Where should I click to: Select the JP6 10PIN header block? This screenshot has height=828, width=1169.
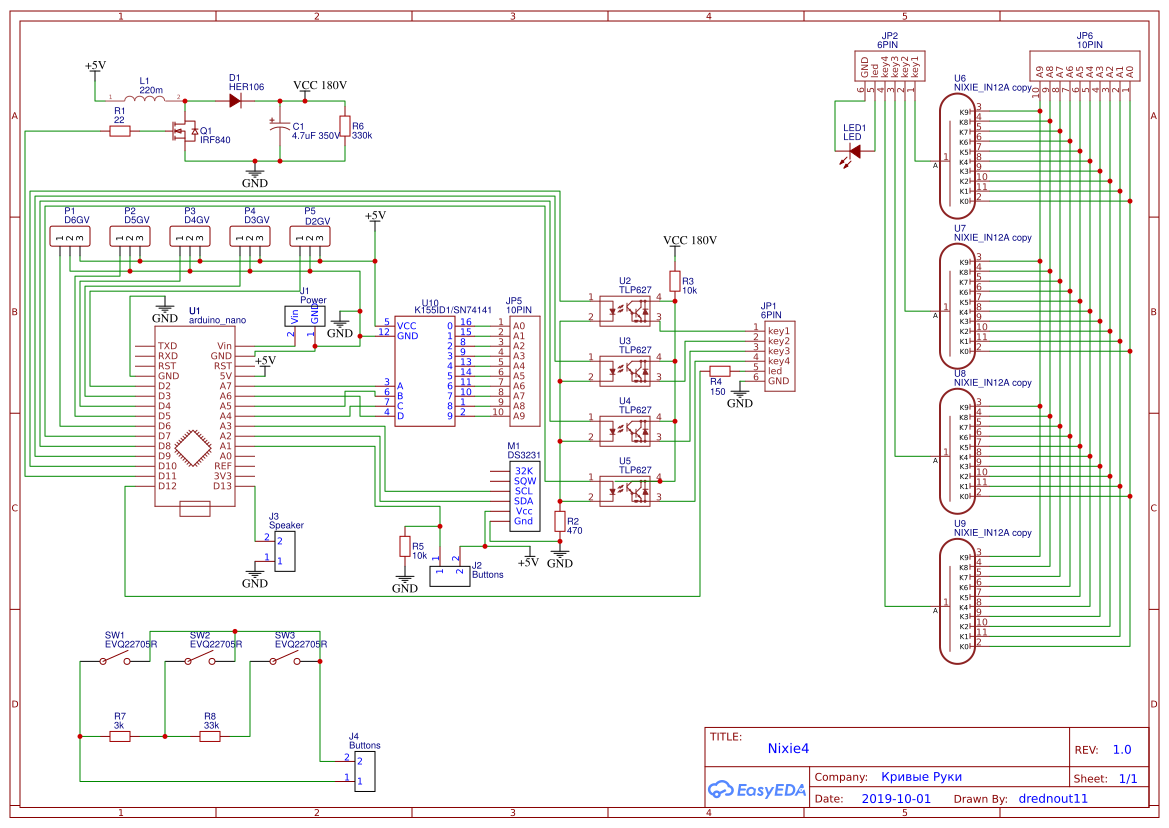pyautogui.click(x=1085, y=65)
